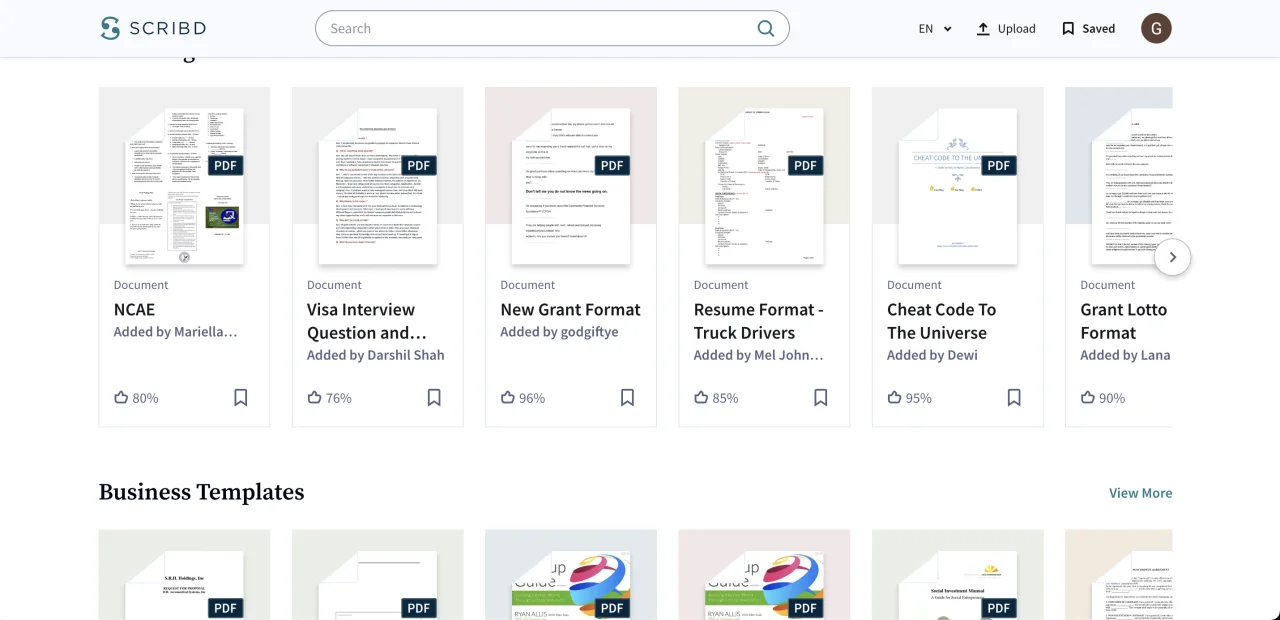Click Added by Mariella author text

[176, 332]
